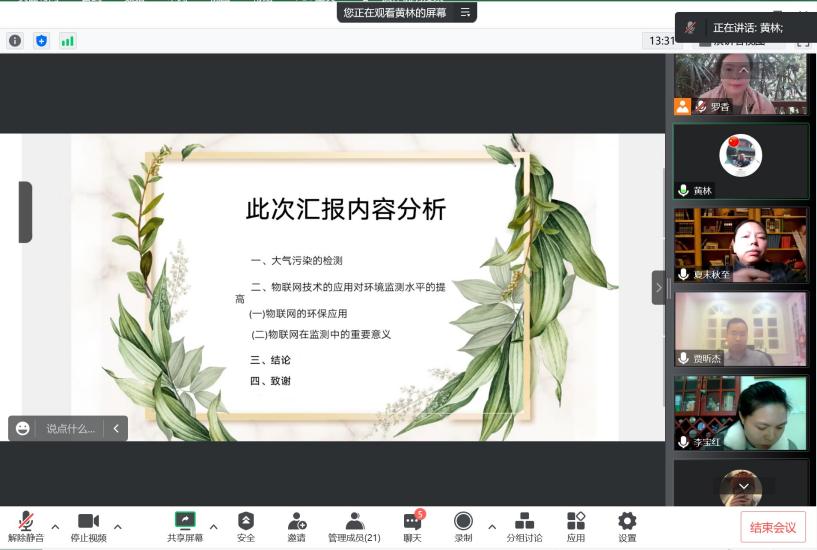Screen dimensions: 817x550
Task: Click the 说点什么 chat input box
Action: coord(70,428)
